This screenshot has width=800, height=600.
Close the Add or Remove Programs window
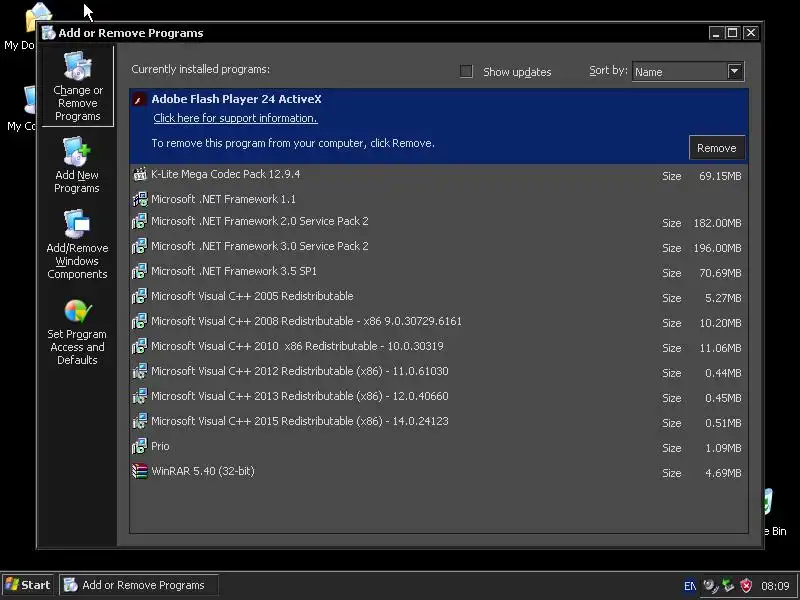(x=751, y=33)
